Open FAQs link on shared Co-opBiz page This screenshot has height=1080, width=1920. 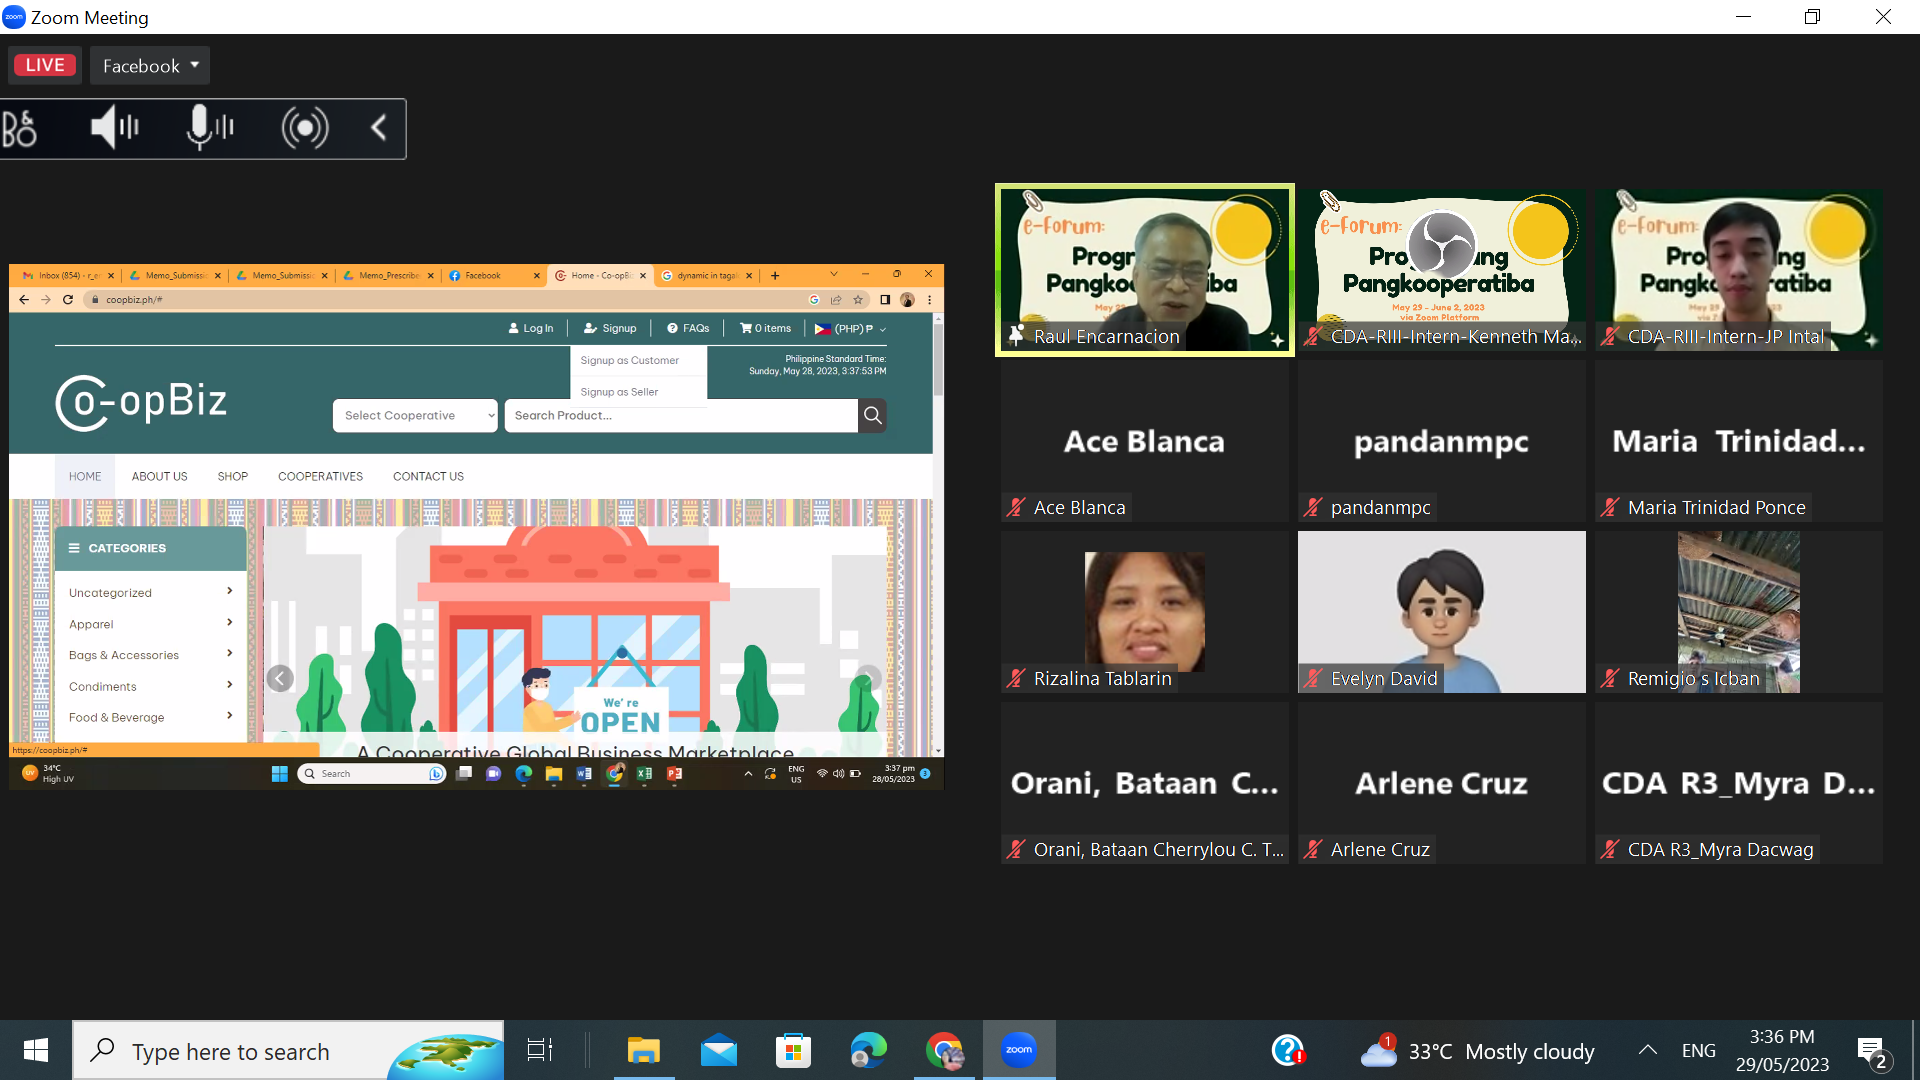688,328
